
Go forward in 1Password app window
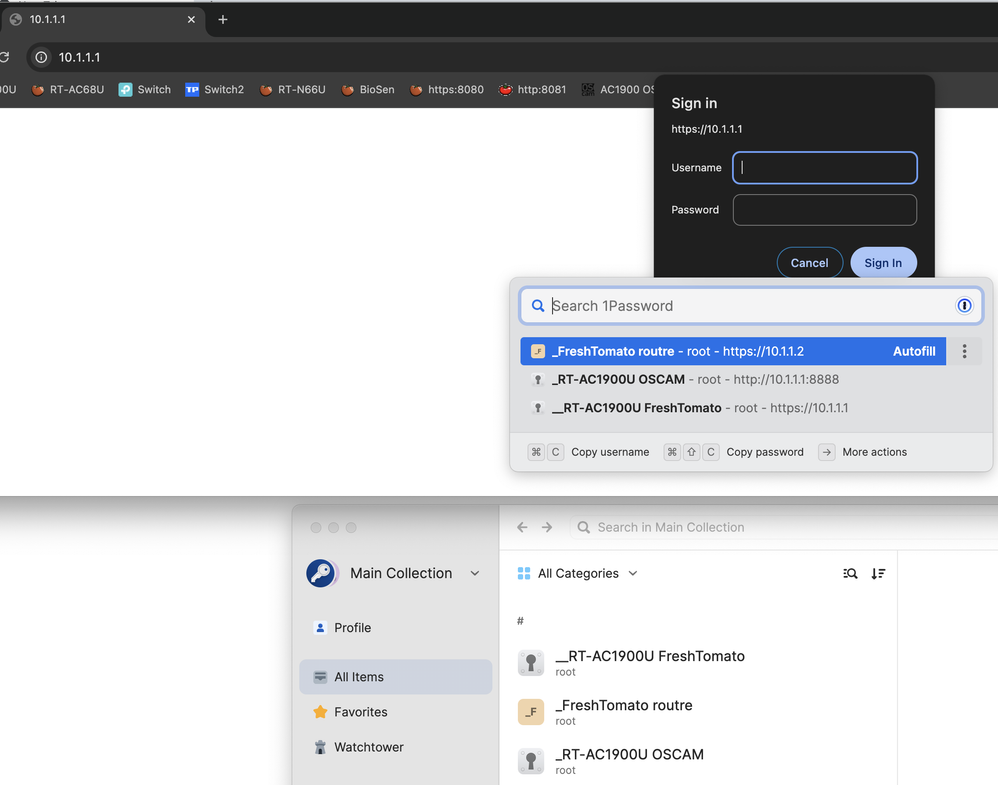[547, 527]
